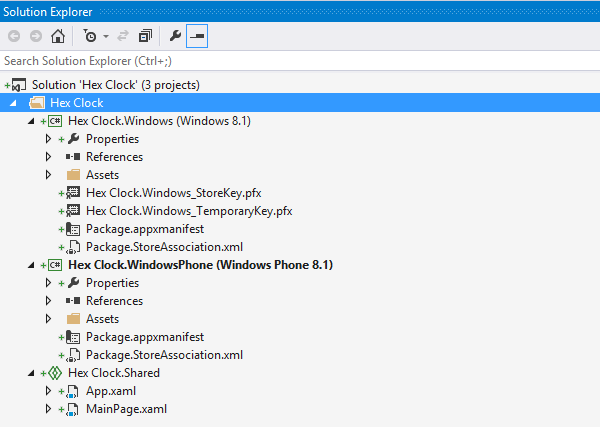Click the Assets folder icon under Hex Clock.WindowsPhone
600x427 pixels.
tap(73, 319)
